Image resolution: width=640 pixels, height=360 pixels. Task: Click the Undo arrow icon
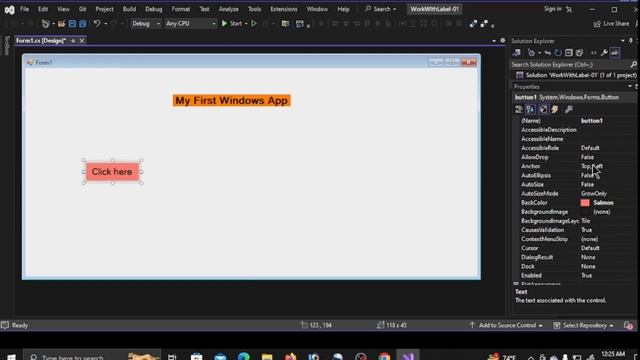[97, 24]
